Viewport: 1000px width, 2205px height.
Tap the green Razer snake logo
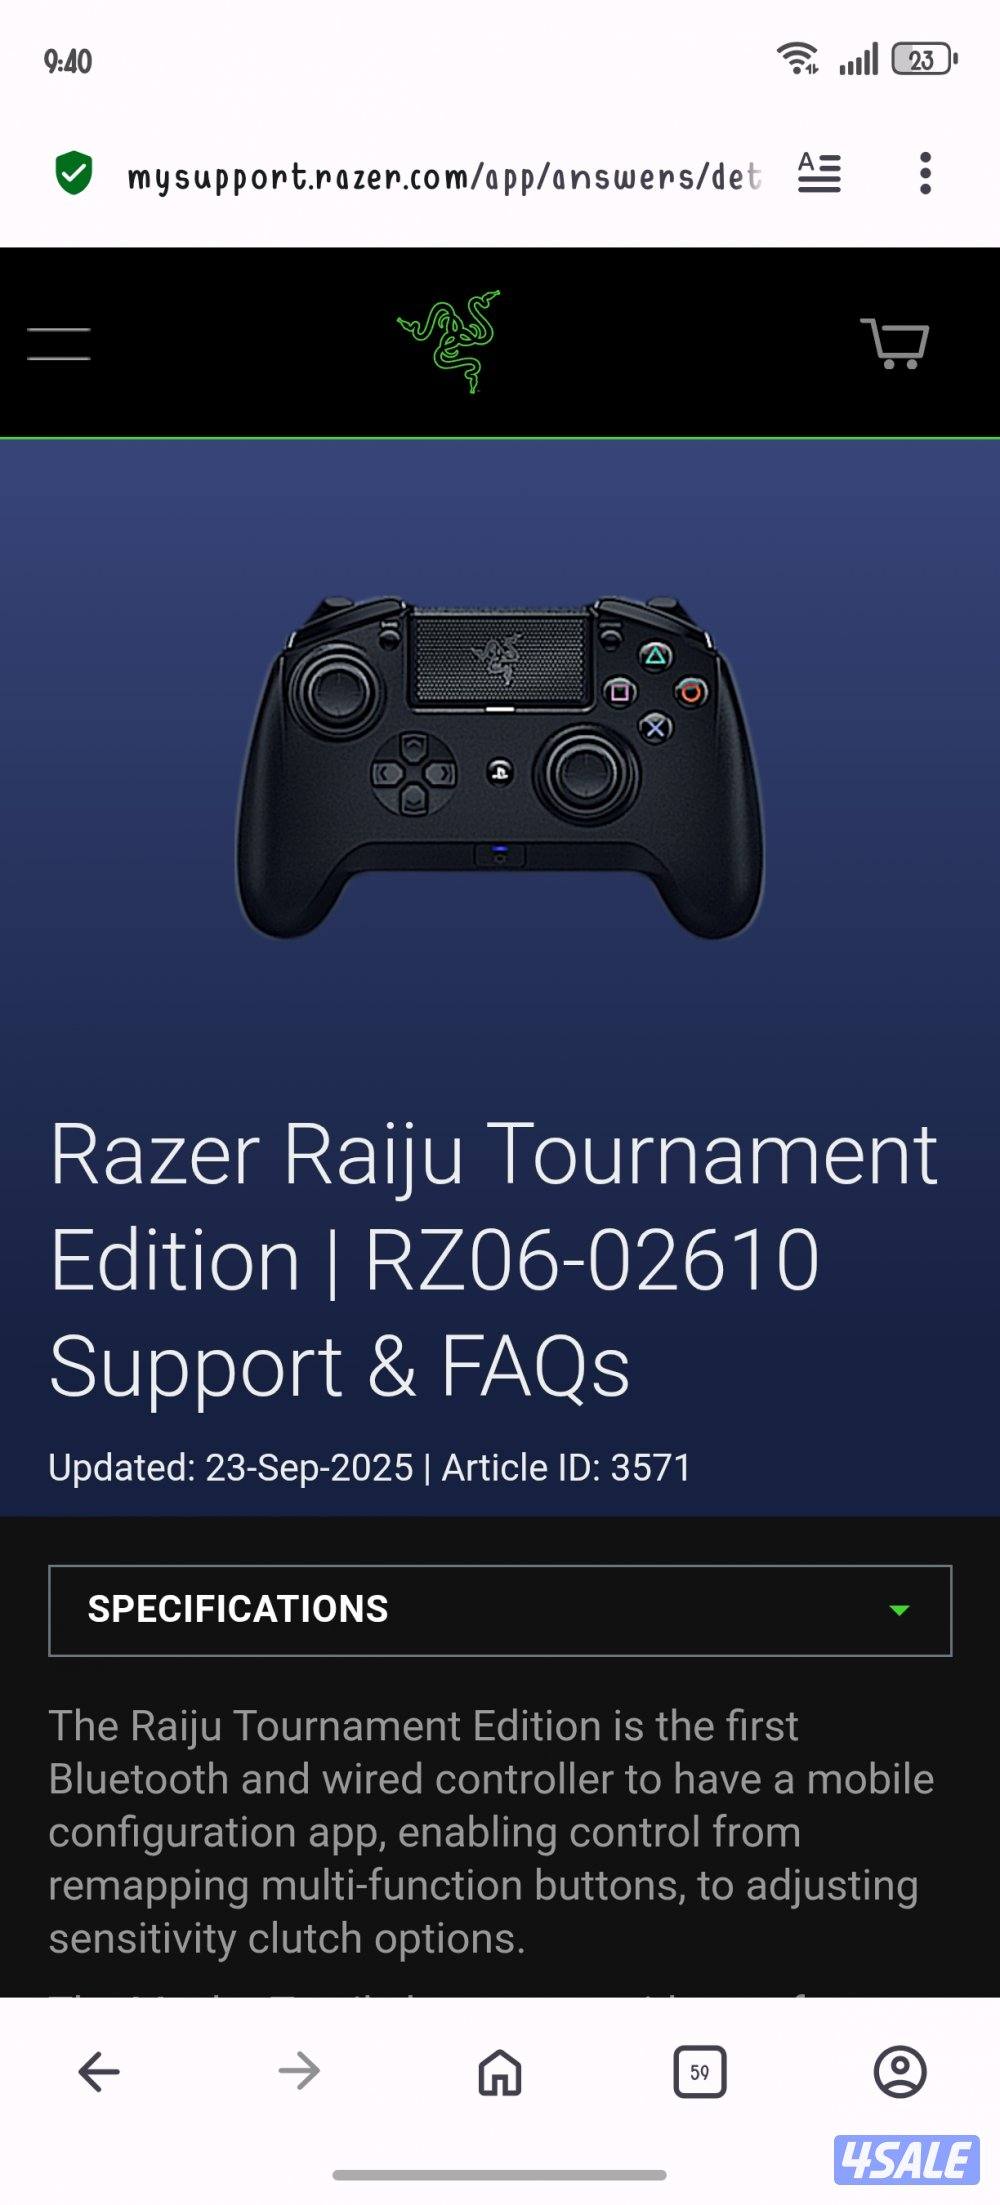(450, 341)
